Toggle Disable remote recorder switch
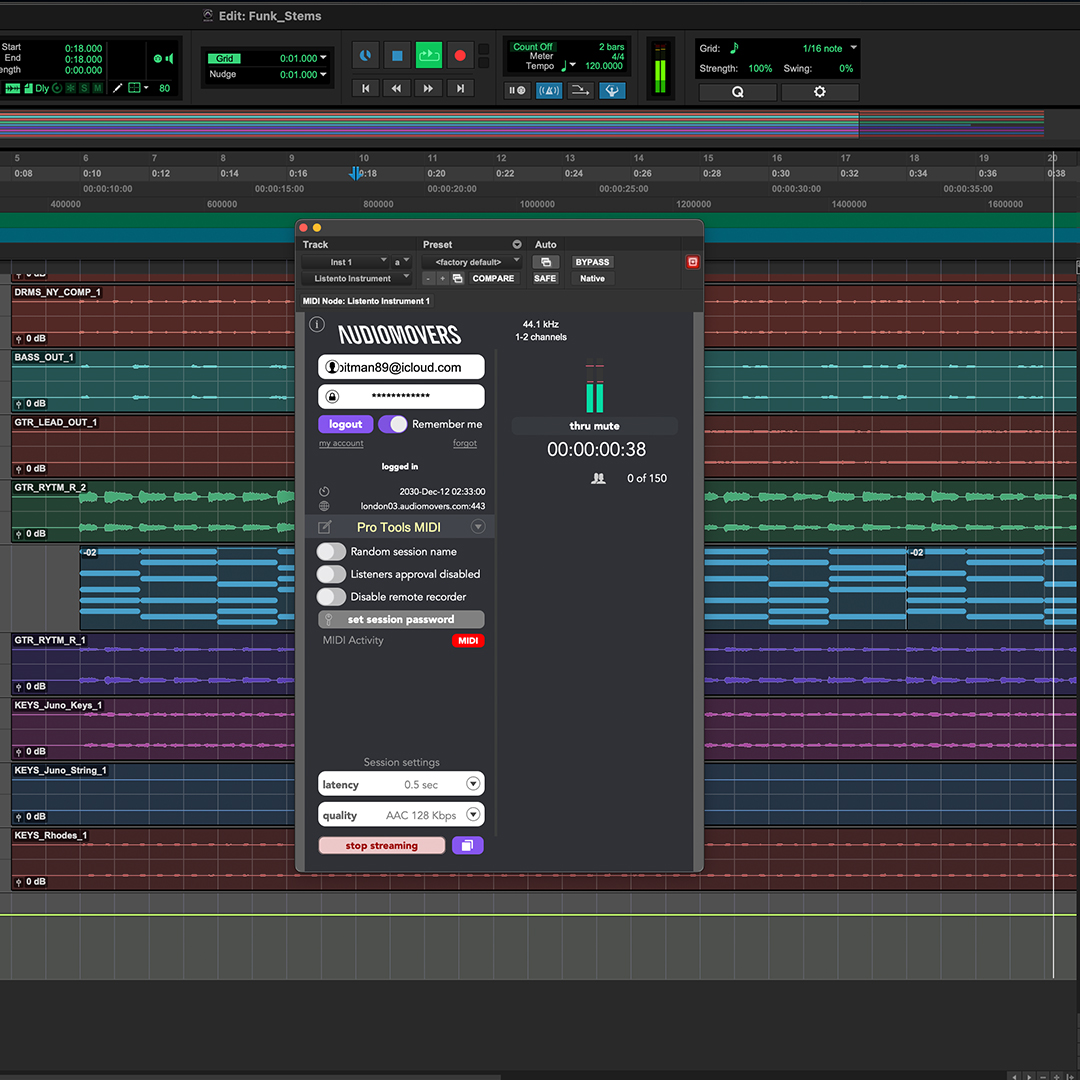Viewport: 1080px width, 1080px height. [x=331, y=596]
